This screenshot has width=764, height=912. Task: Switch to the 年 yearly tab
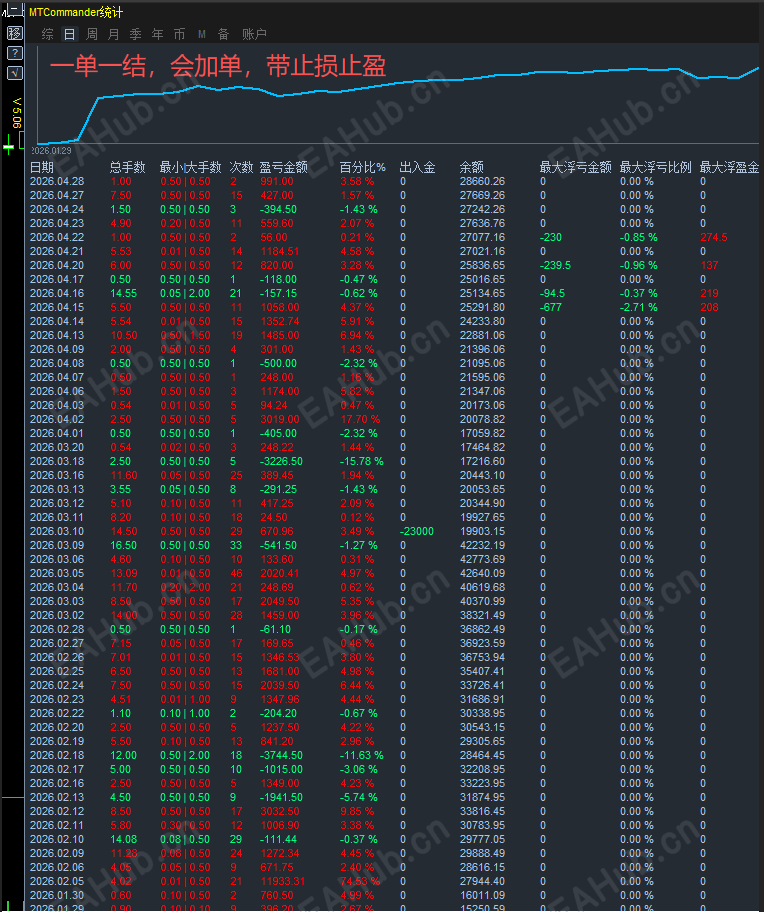(158, 34)
